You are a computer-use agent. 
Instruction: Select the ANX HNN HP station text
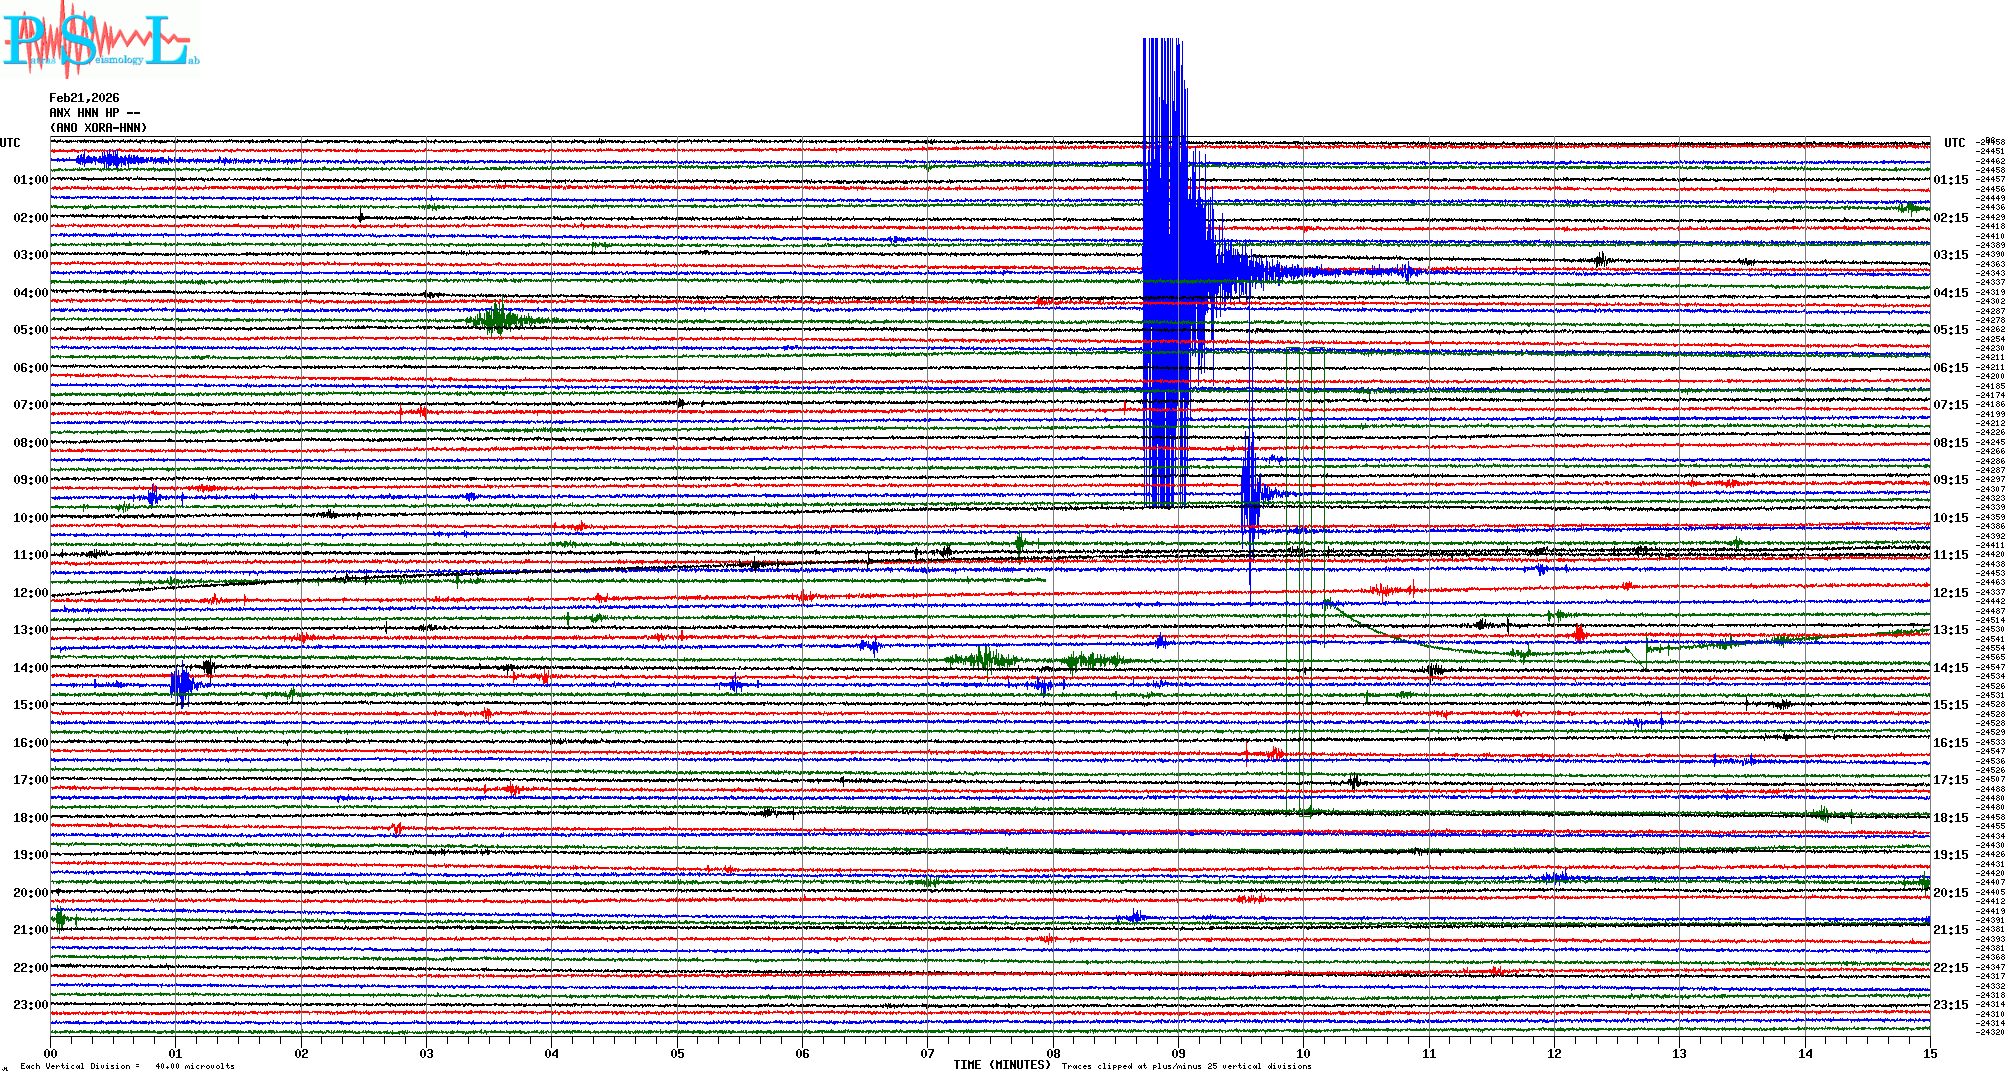point(95,113)
